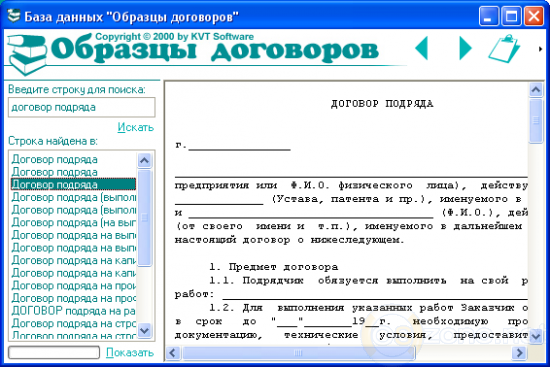Click the results list scroll down arrow

click(144, 330)
